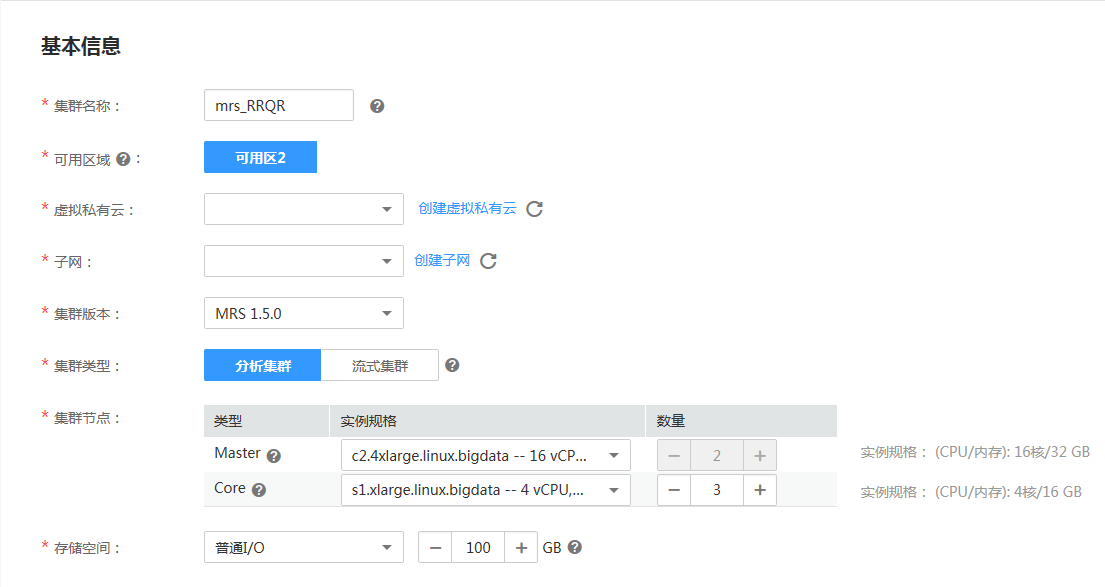
Task: Open the 虚拟私有云 dropdown
Action: (304, 209)
